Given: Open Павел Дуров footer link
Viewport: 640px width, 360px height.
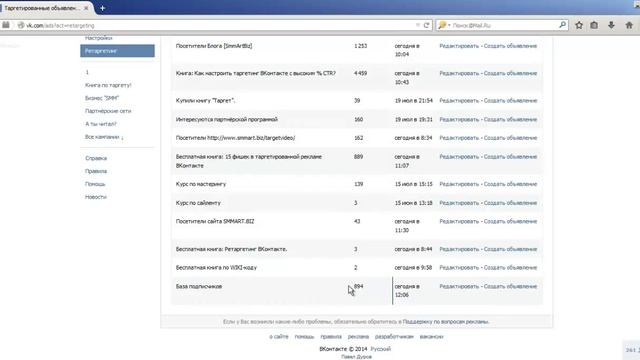Looking at the screenshot, I should tap(356, 357).
